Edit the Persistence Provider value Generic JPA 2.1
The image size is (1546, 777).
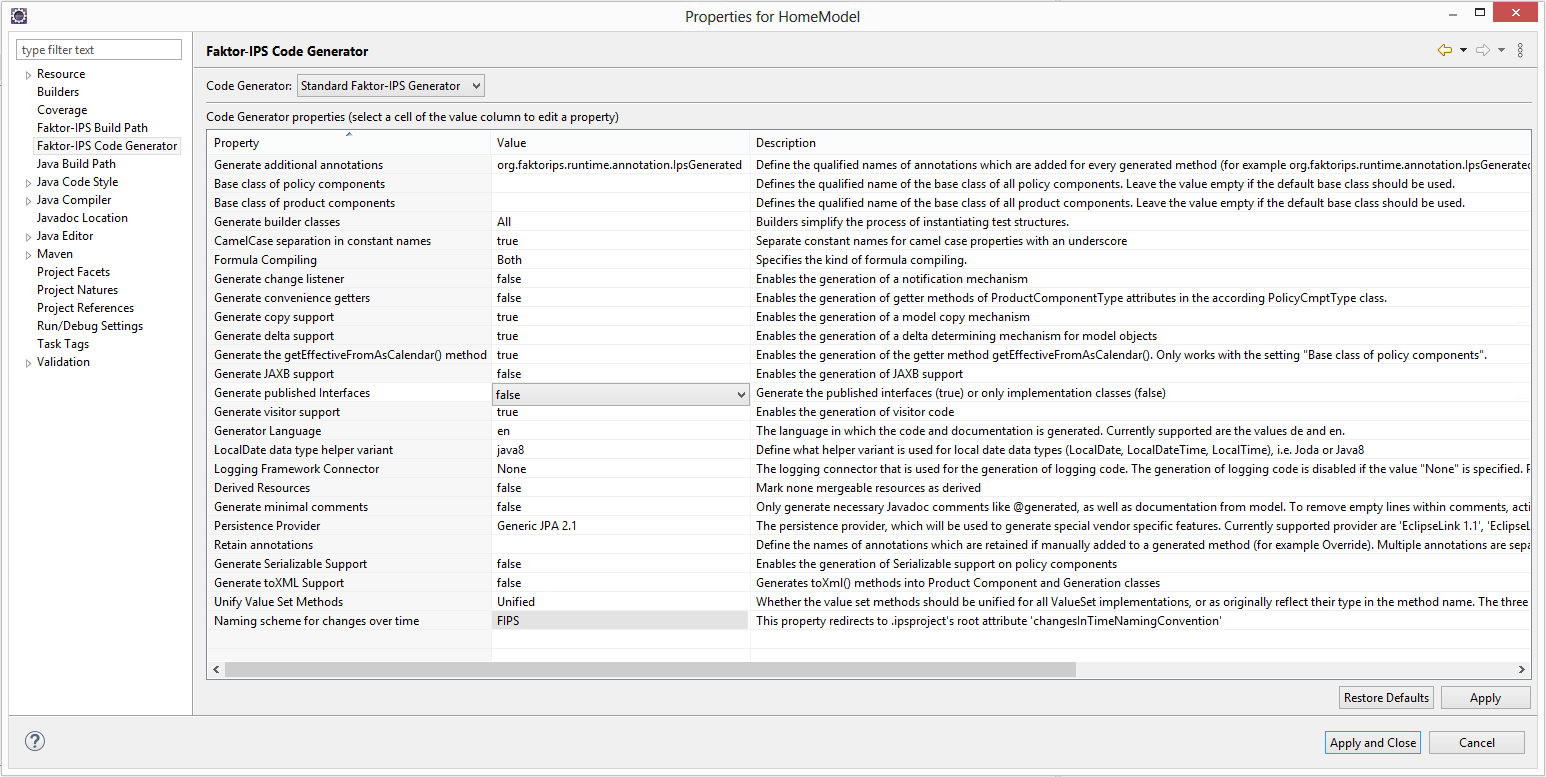[620, 526]
